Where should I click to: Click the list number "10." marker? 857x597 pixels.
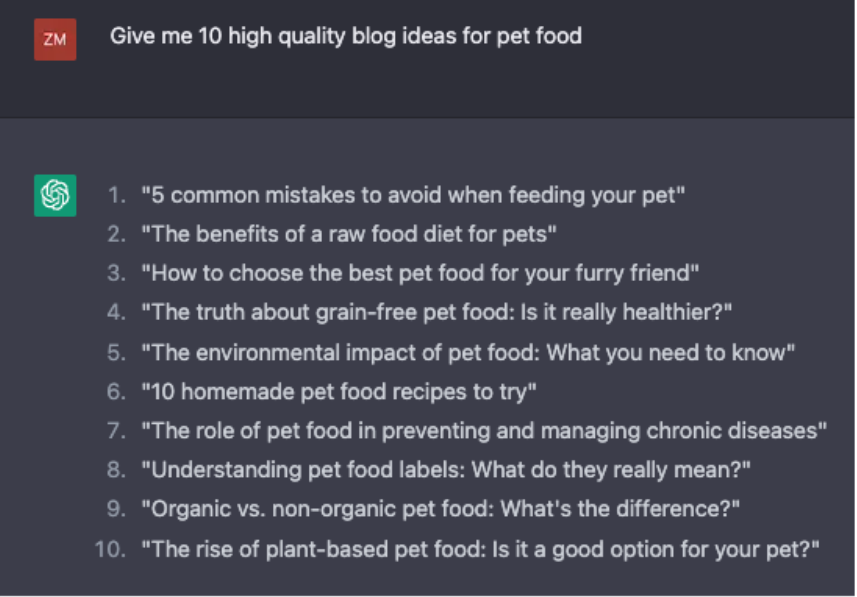pos(111,548)
